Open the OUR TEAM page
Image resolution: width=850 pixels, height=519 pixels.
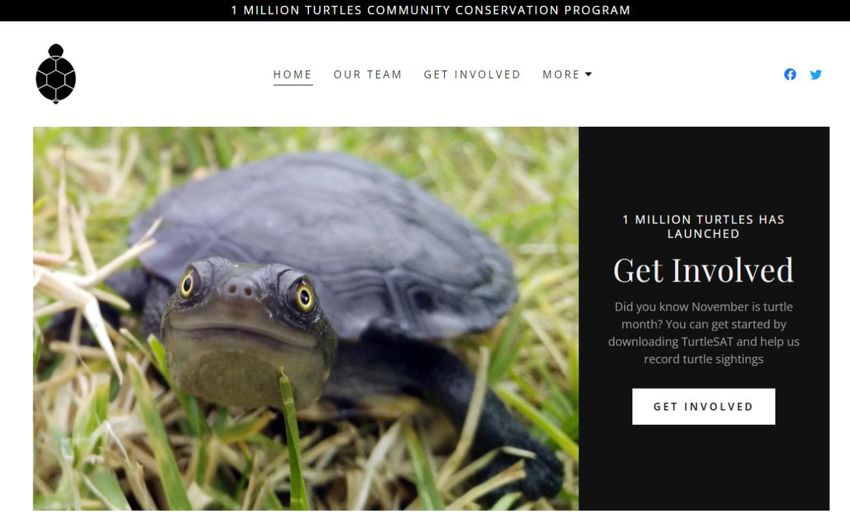[368, 74]
